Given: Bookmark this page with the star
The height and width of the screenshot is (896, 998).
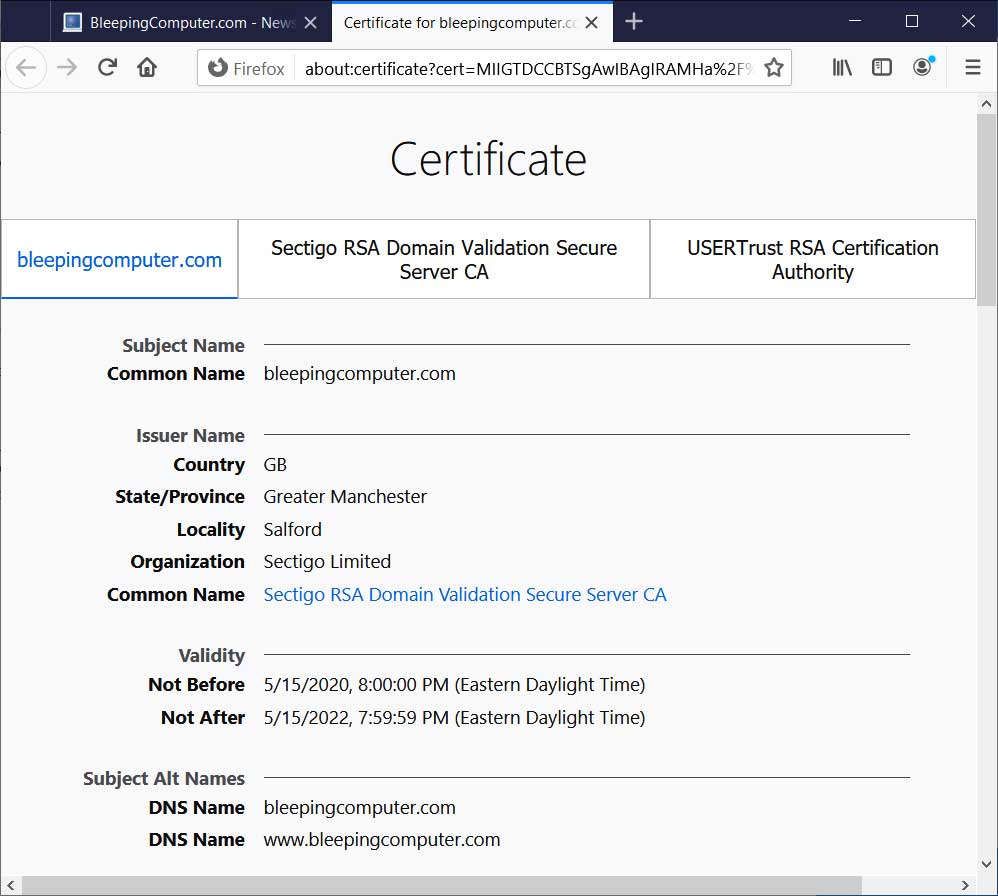Looking at the screenshot, I should coord(773,67).
